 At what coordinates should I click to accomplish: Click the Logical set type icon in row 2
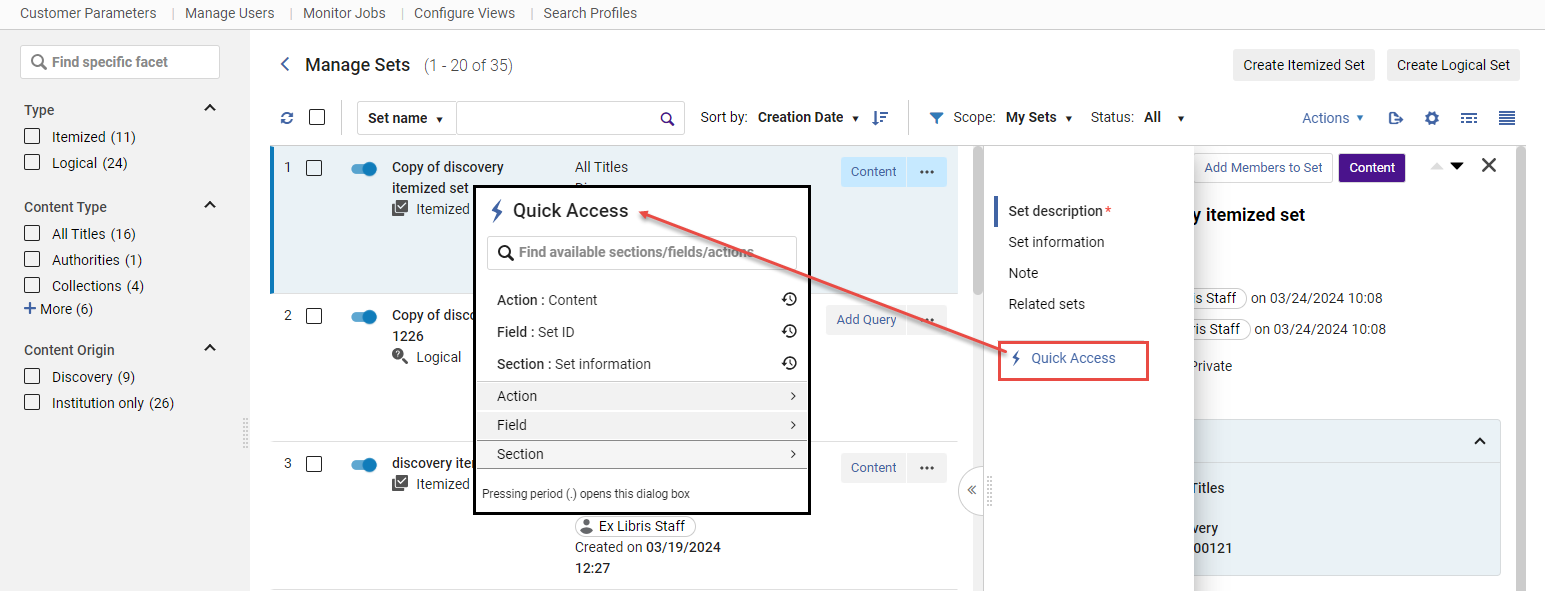[400, 357]
